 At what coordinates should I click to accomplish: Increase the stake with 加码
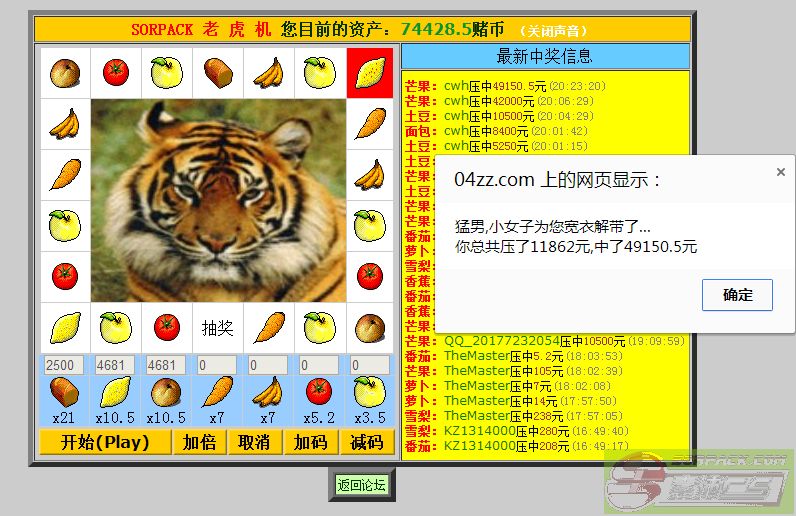coord(310,442)
